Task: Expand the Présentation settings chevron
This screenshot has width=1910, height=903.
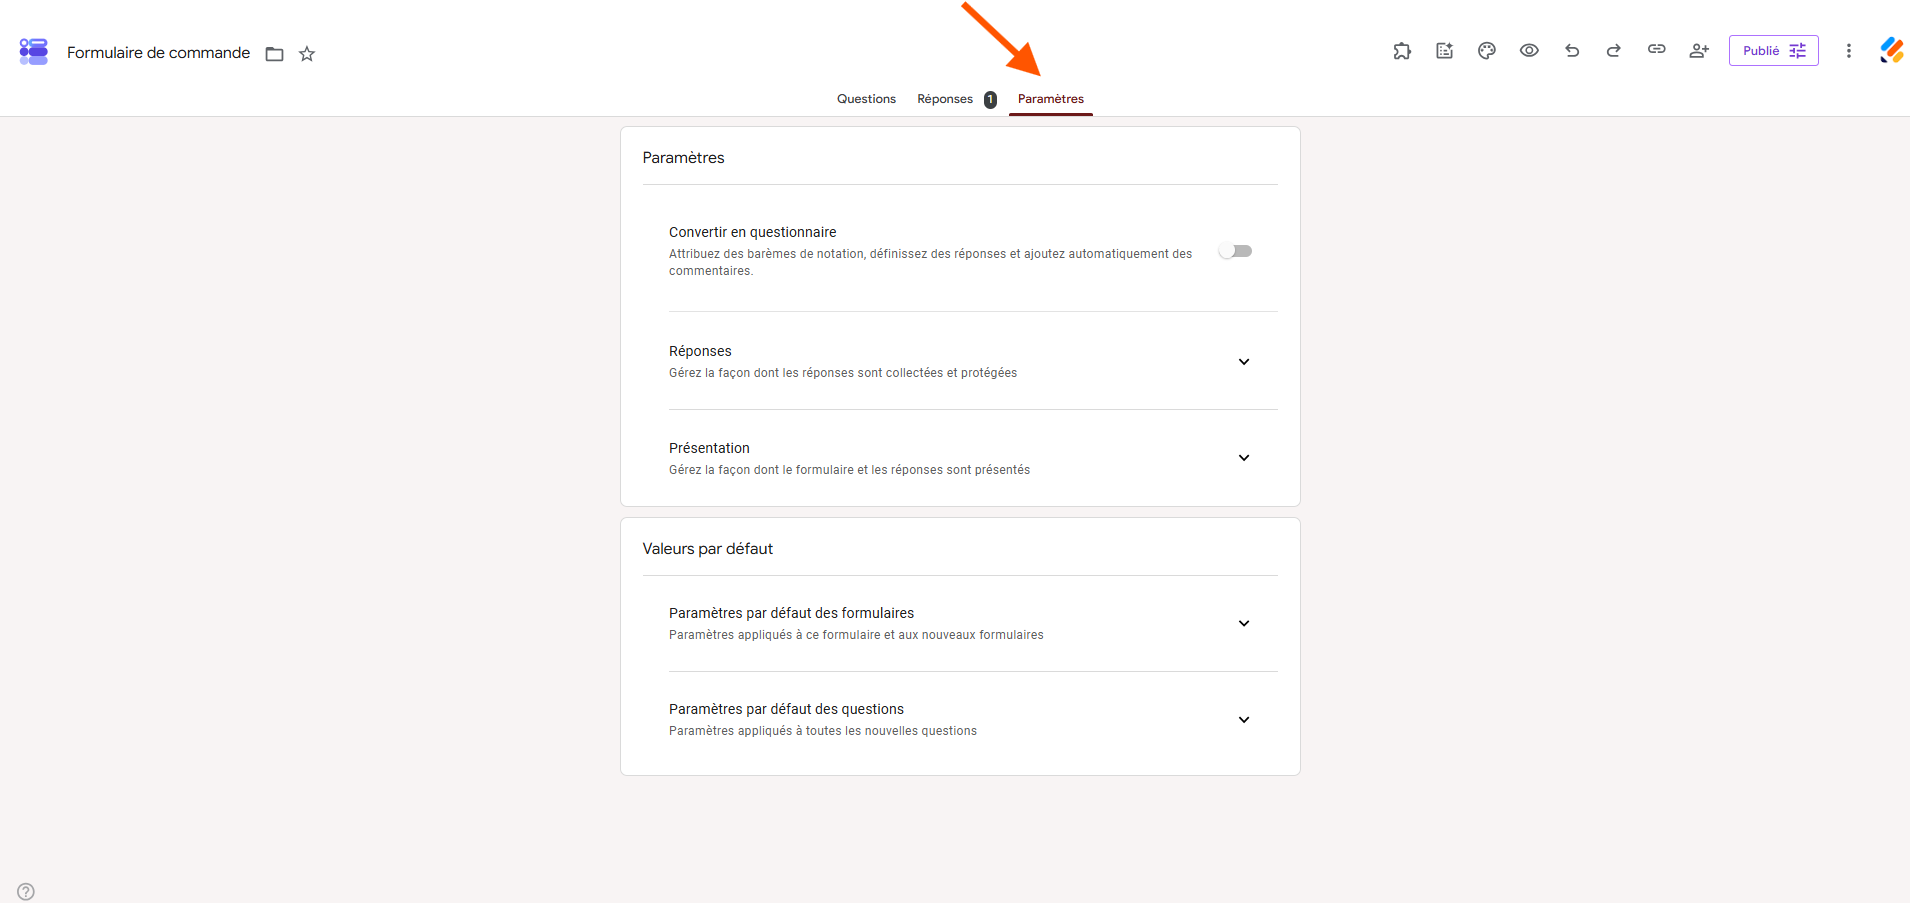Action: click(x=1244, y=458)
